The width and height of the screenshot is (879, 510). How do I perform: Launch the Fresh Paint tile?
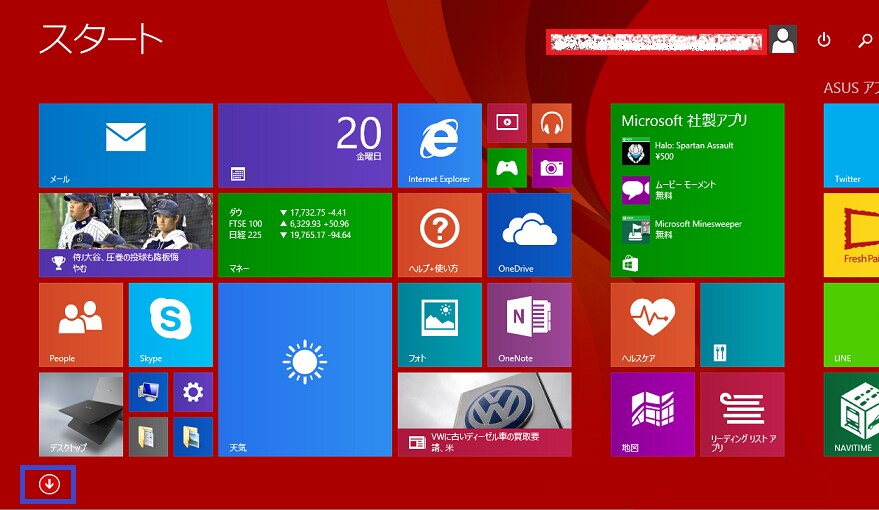tap(852, 235)
